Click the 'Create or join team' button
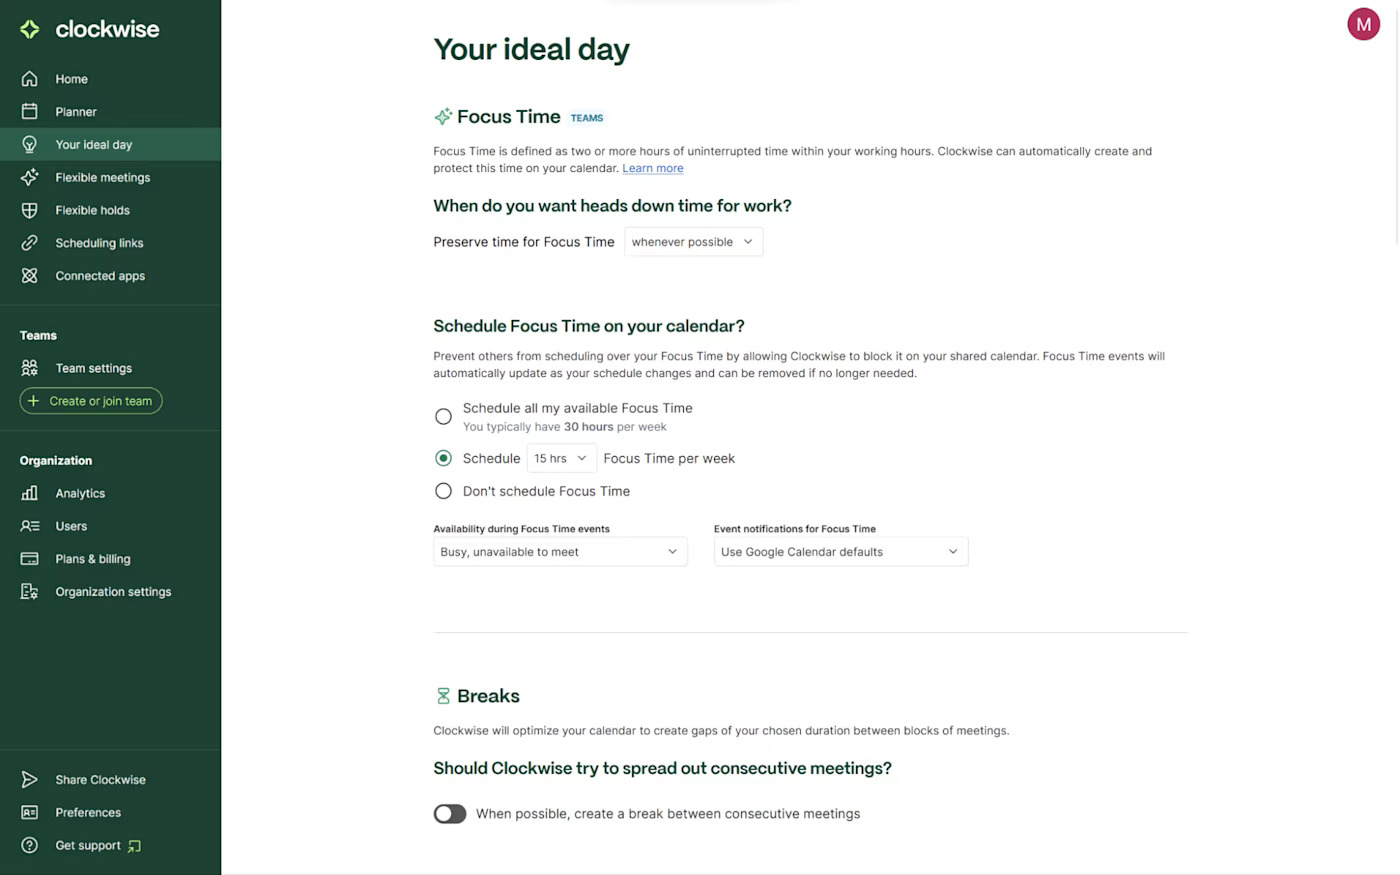1400x875 pixels. (x=91, y=401)
